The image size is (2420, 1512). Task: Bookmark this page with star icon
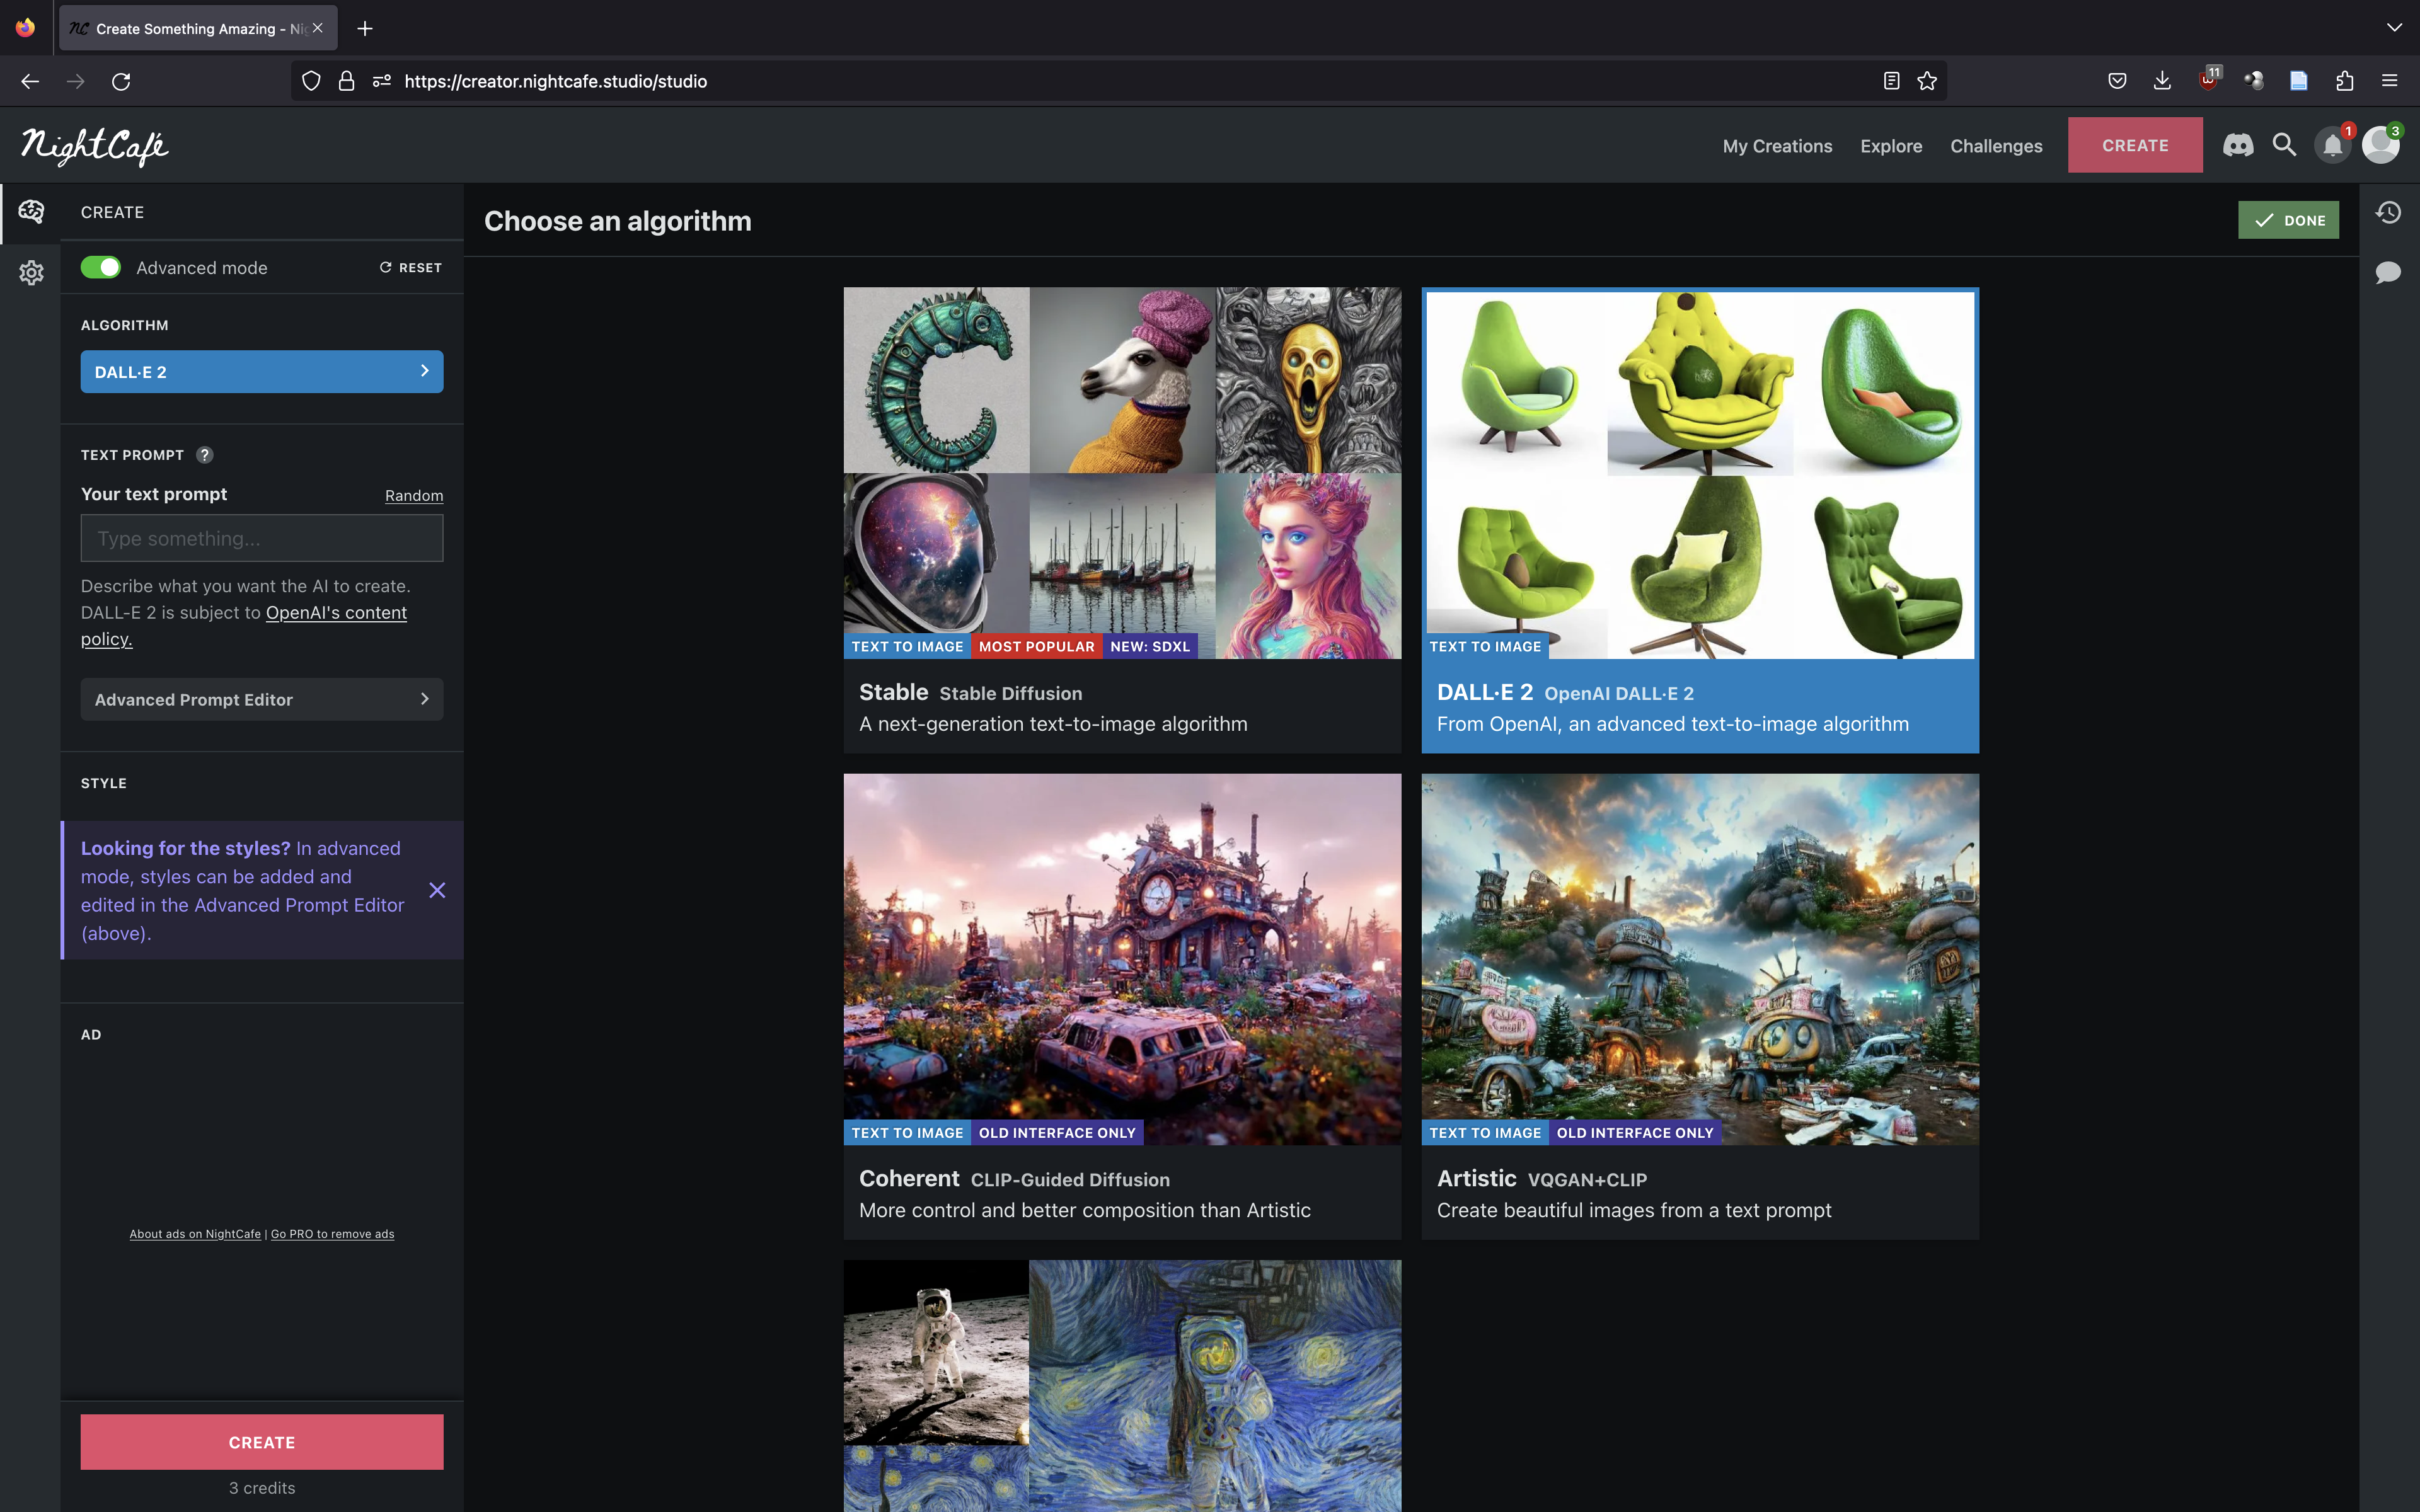[1927, 81]
